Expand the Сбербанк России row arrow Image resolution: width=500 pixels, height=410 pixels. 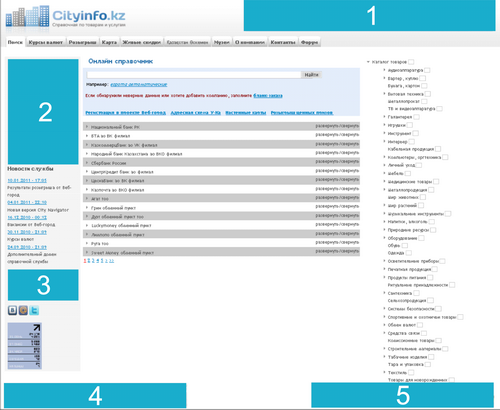[87, 163]
